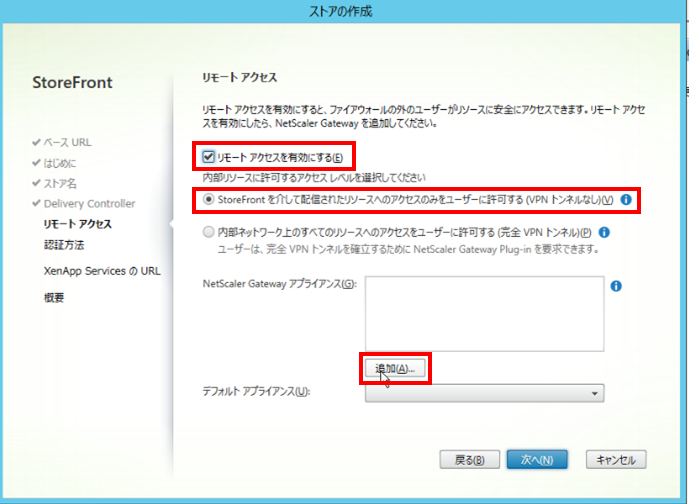This screenshot has height=504, width=689.
Task: Select the VPN トンネルなし radio option
Action: [x=208, y=199]
